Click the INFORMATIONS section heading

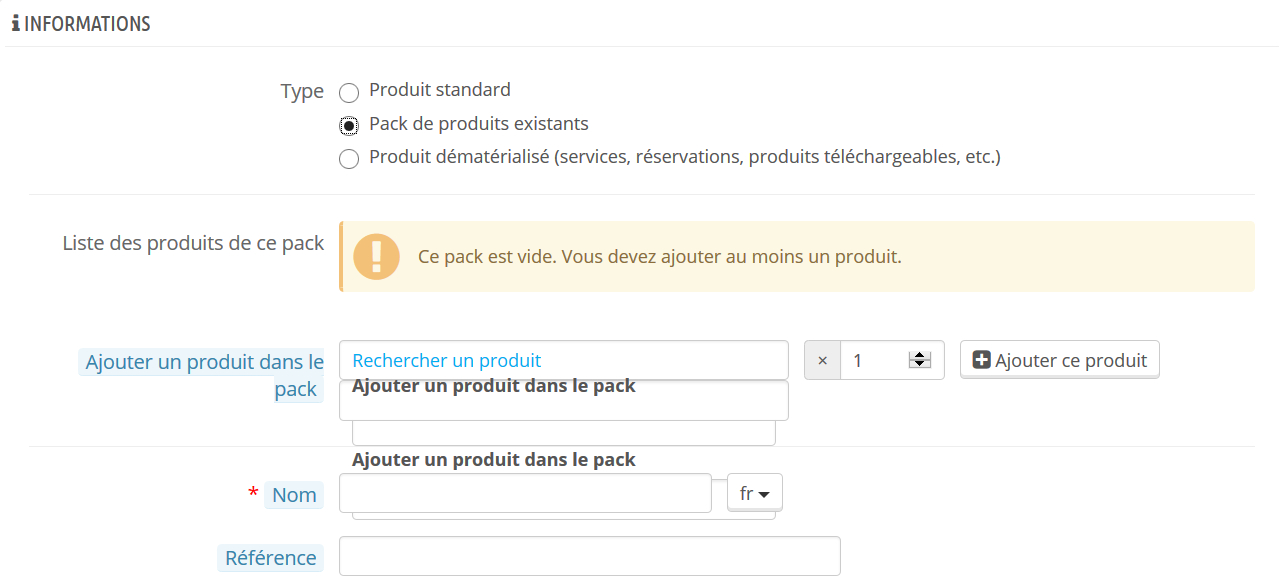pos(87,24)
